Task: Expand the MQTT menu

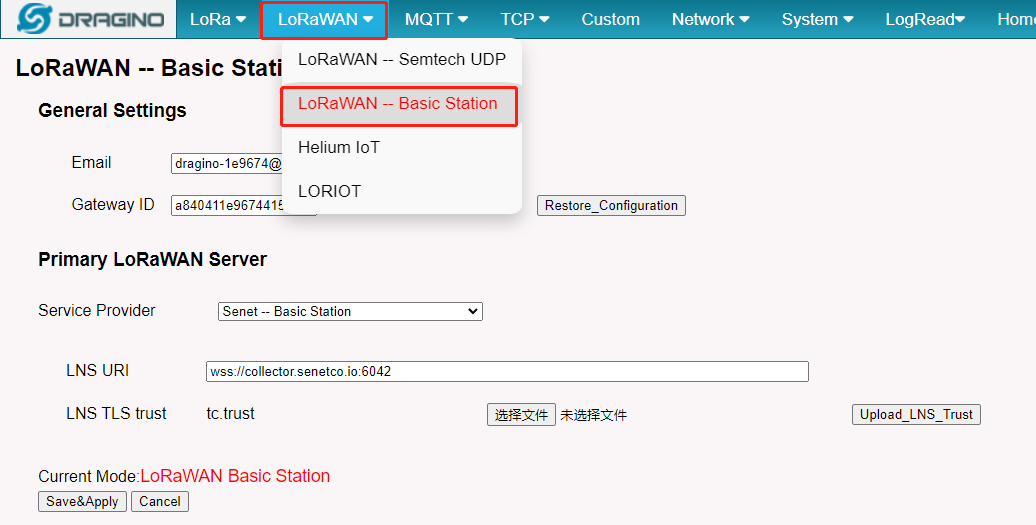Action: pos(436,20)
